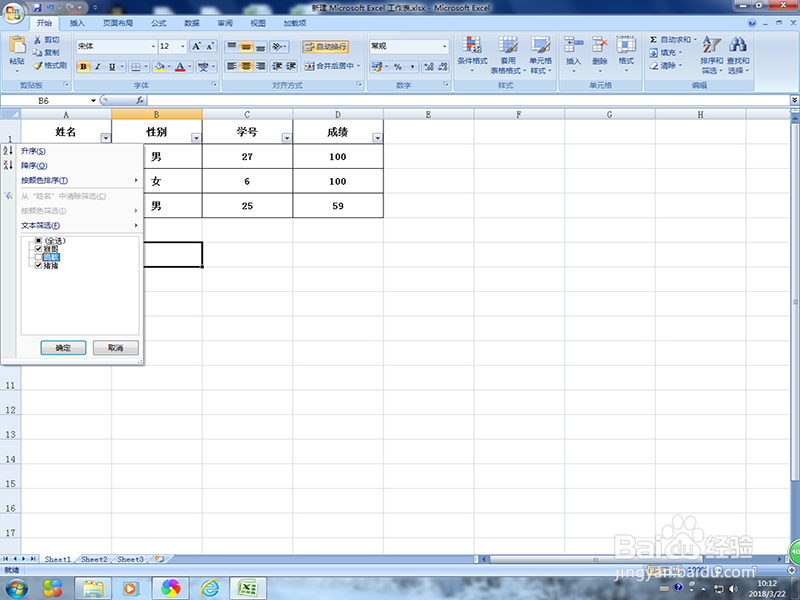Click the 自动求和 AutoSum button

tap(673, 39)
